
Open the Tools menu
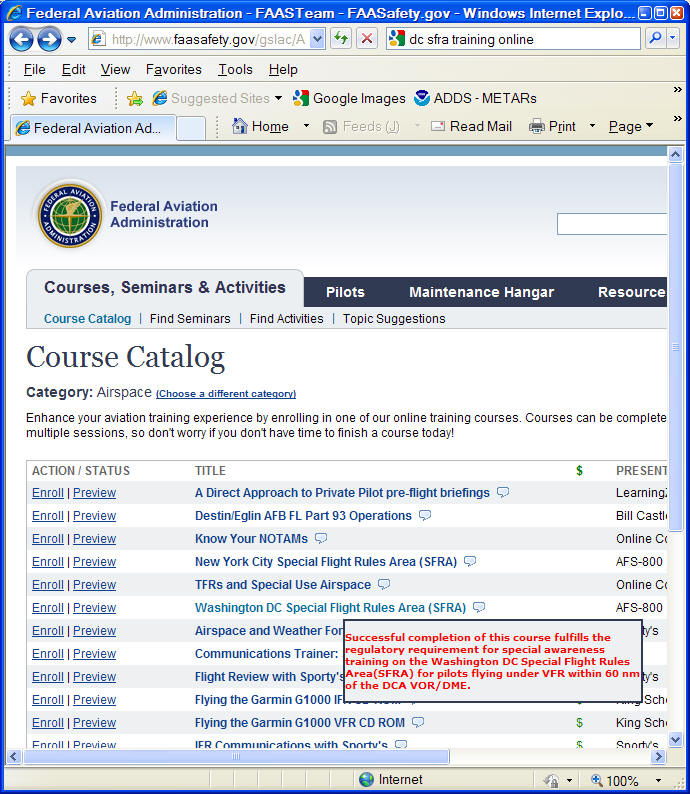(x=235, y=69)
